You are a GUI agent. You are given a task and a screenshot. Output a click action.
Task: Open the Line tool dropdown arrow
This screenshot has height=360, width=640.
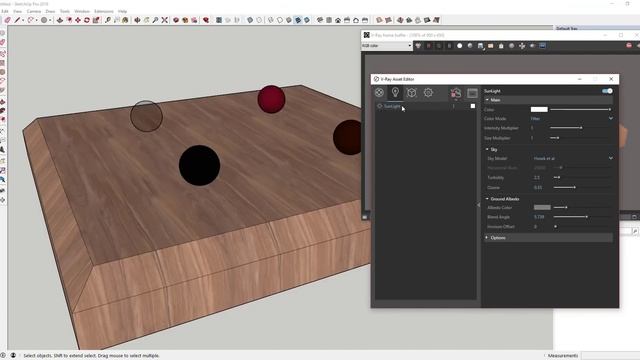(x=22, y=20)
